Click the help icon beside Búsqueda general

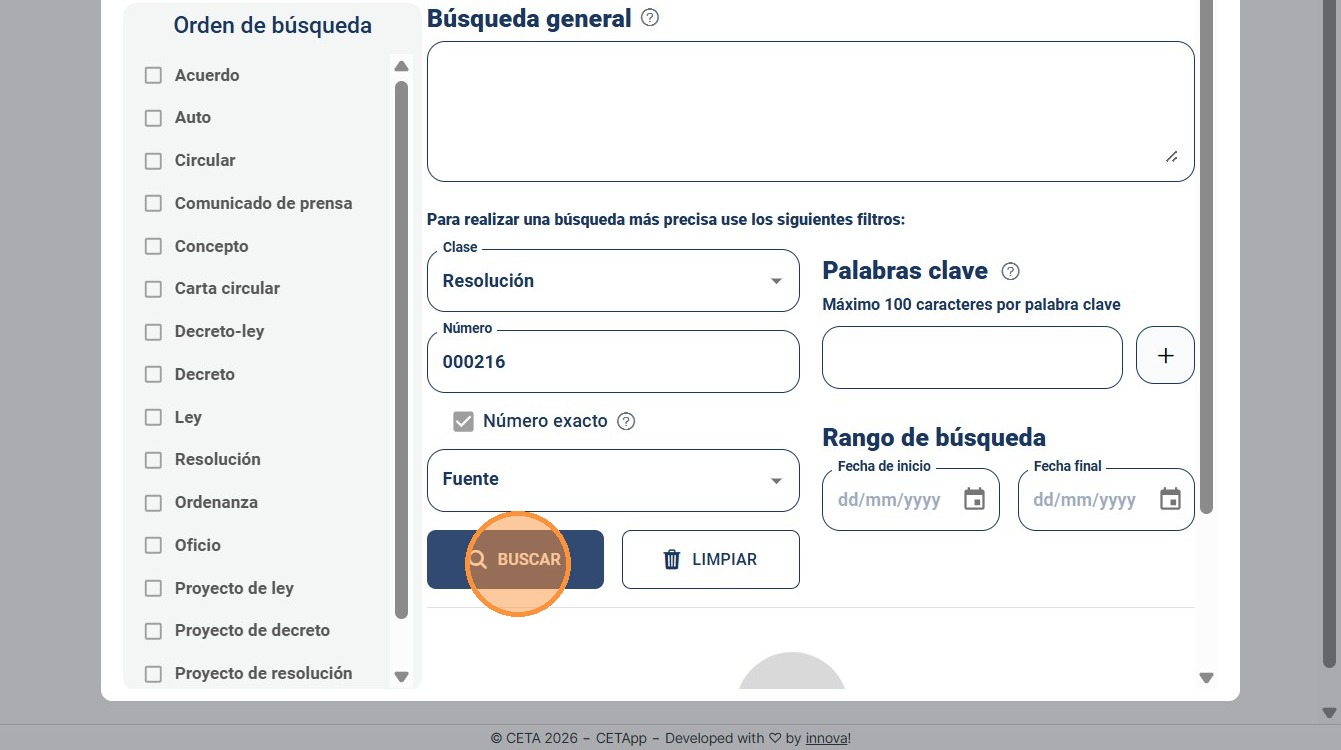click(650, 17)
